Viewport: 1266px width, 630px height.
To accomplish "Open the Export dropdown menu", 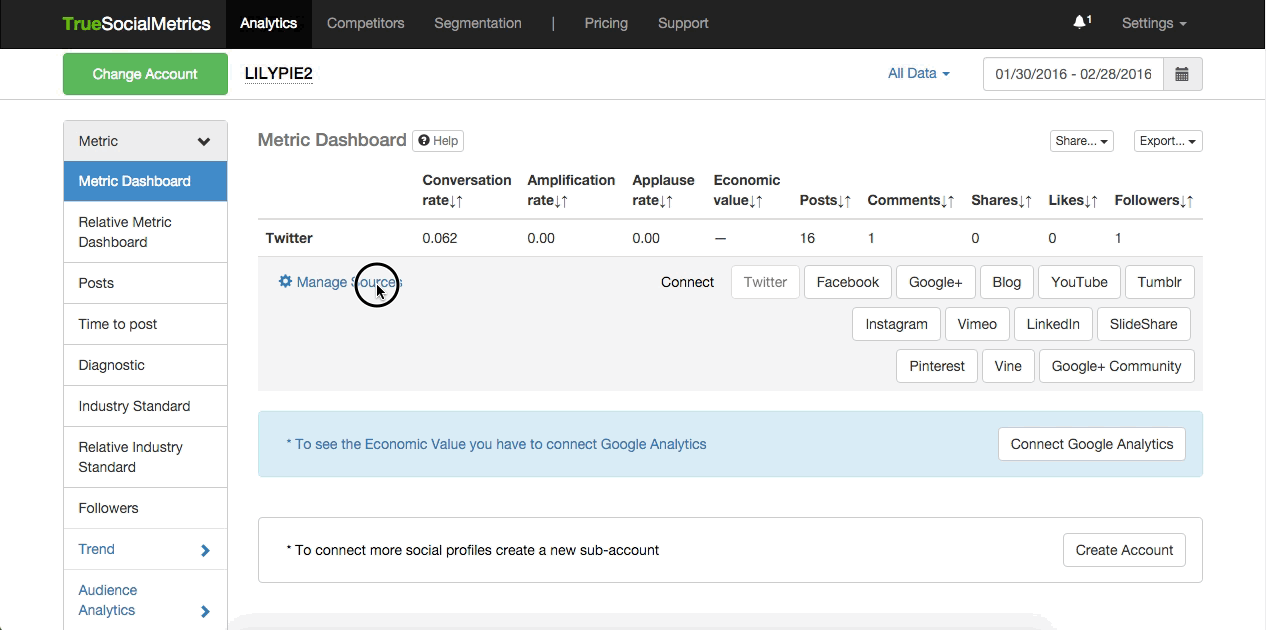I will 1167,141.
